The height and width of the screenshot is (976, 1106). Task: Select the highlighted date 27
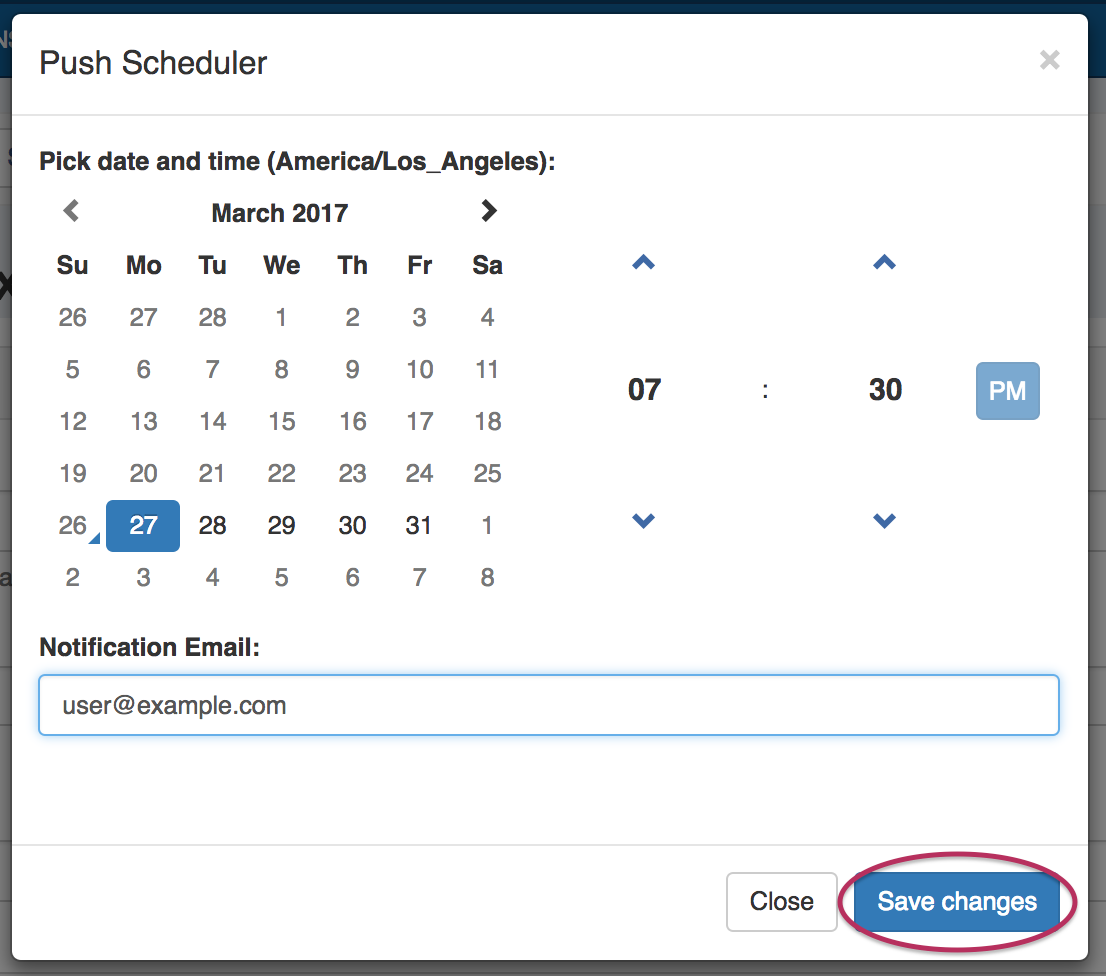pos(143,526)
